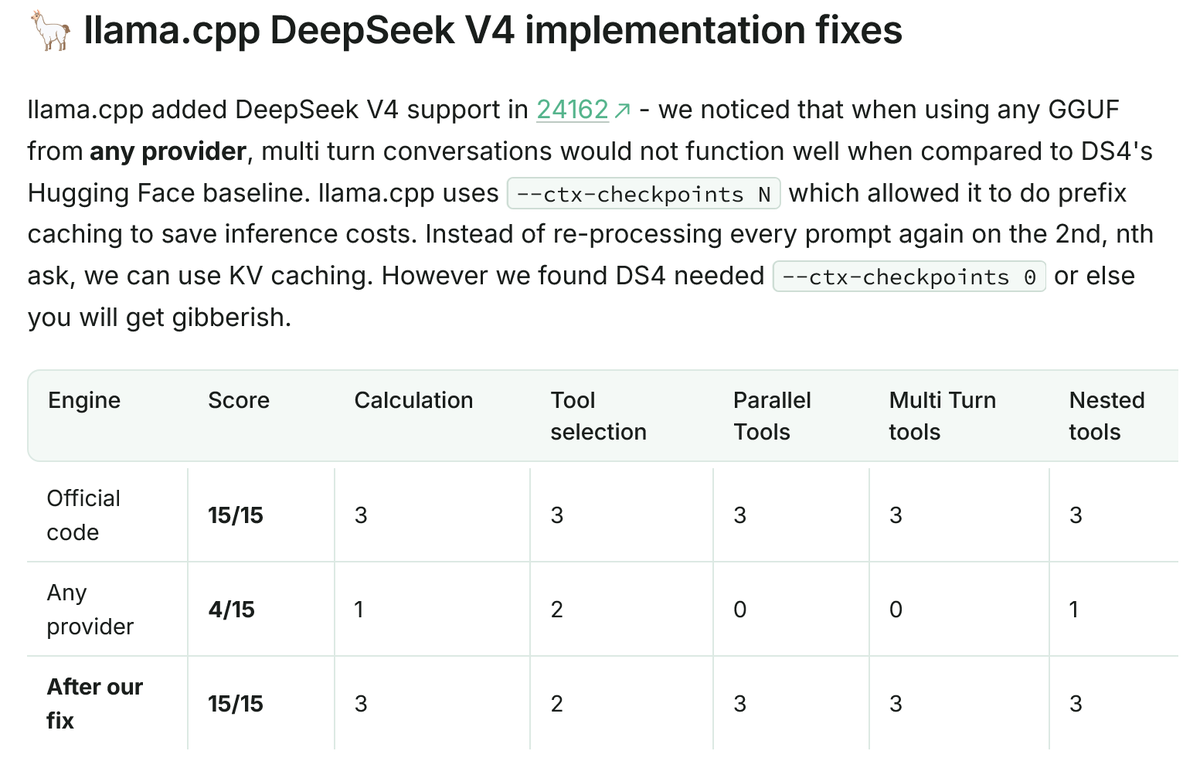The width and height of the screenshot is (1200, 778).
Task: Click the --ctx-checkpoints N code snippet
Action: (x=645, y=193)
